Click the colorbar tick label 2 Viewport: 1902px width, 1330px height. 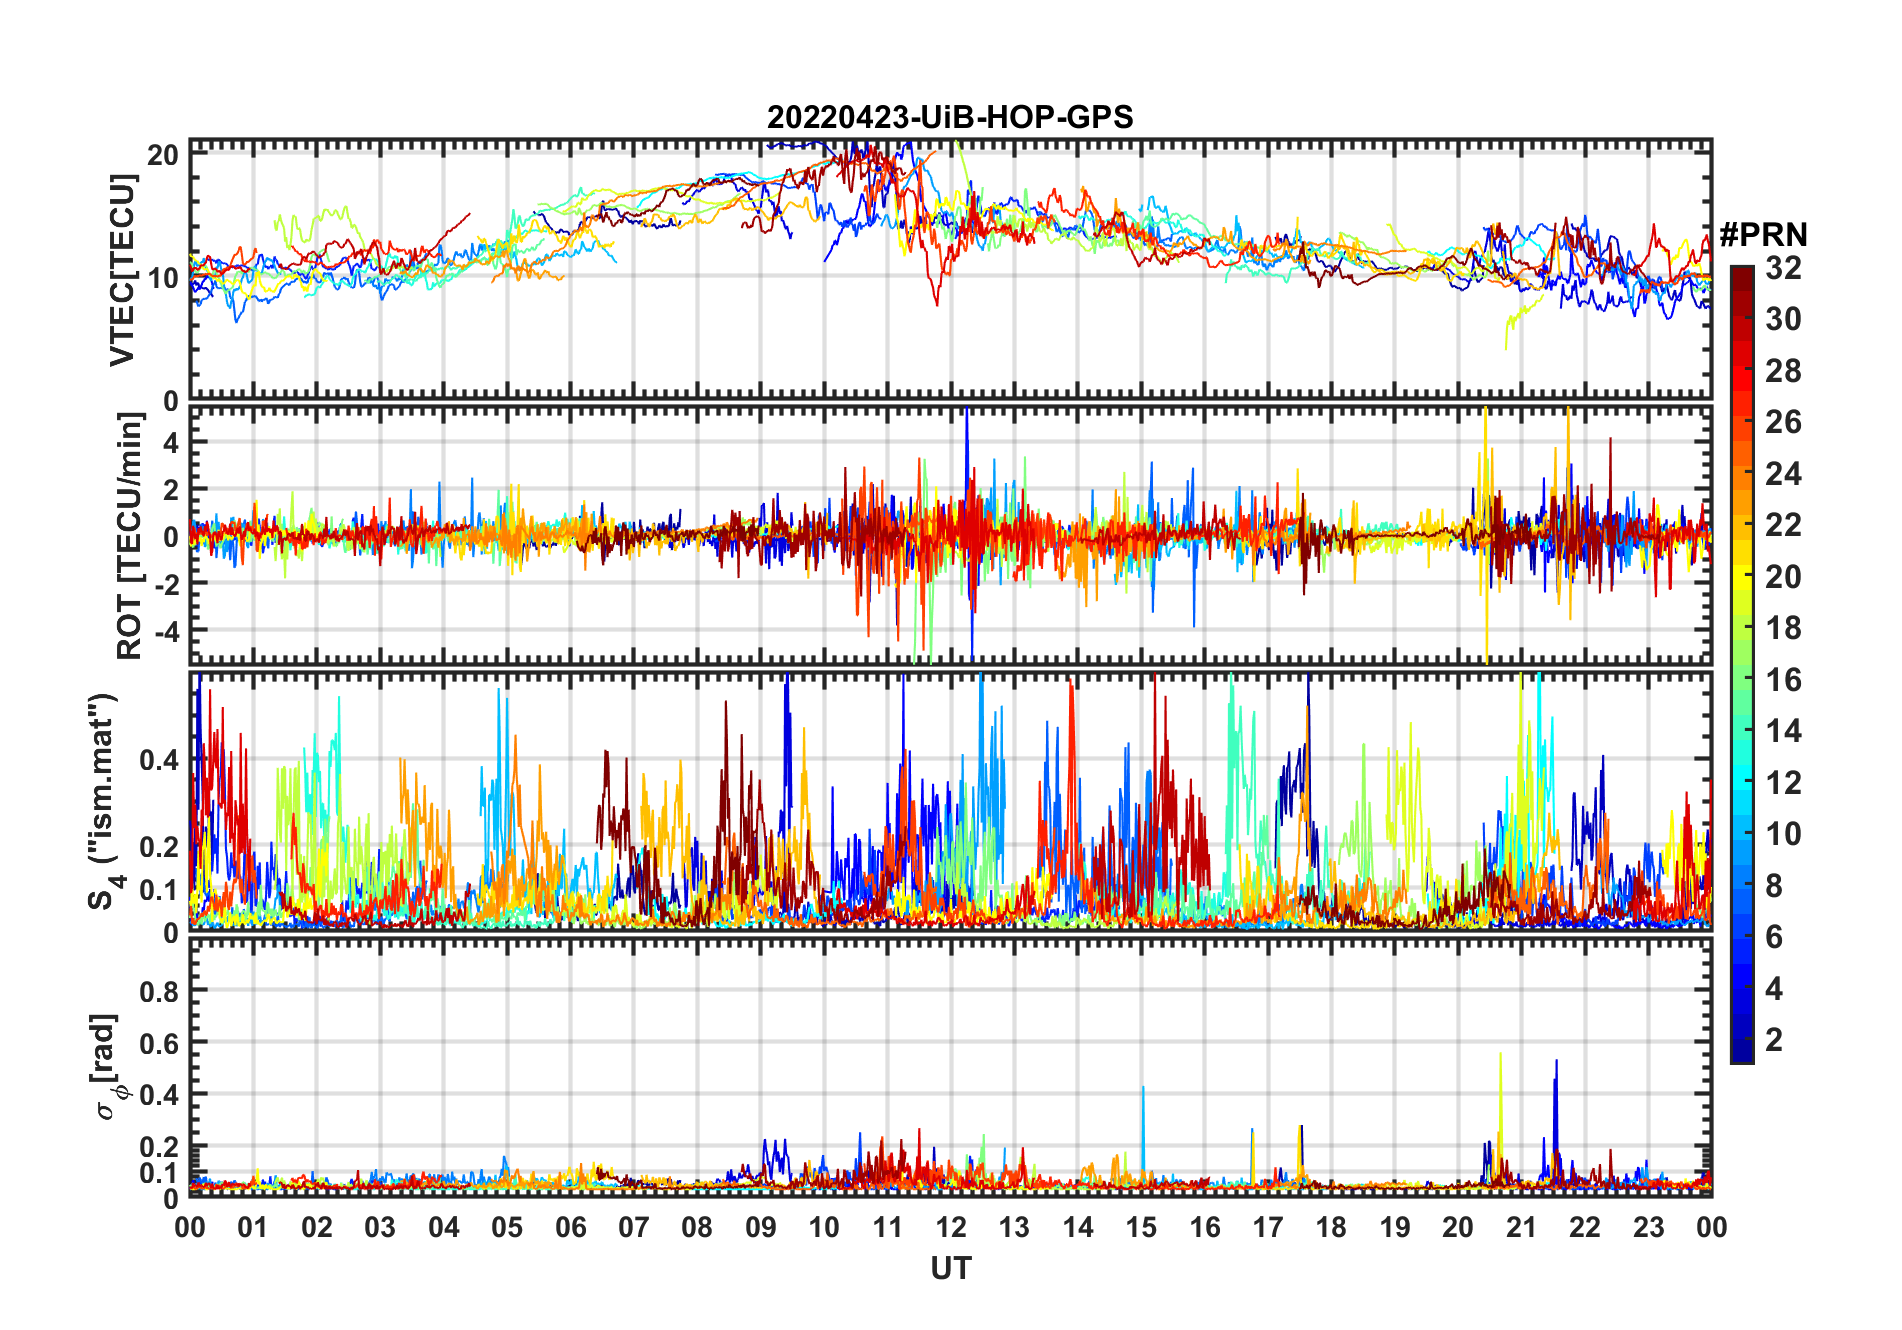coord(1774,1040)
